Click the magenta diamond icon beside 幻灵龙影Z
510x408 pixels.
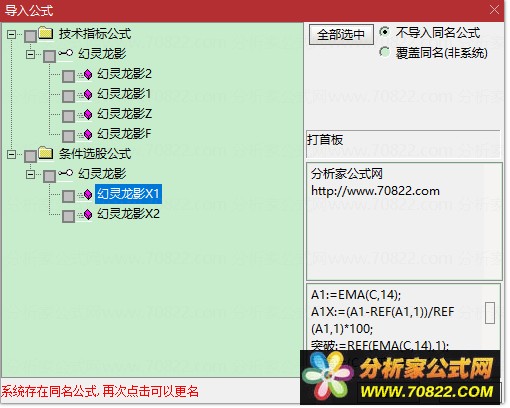[x=88, y=114]
